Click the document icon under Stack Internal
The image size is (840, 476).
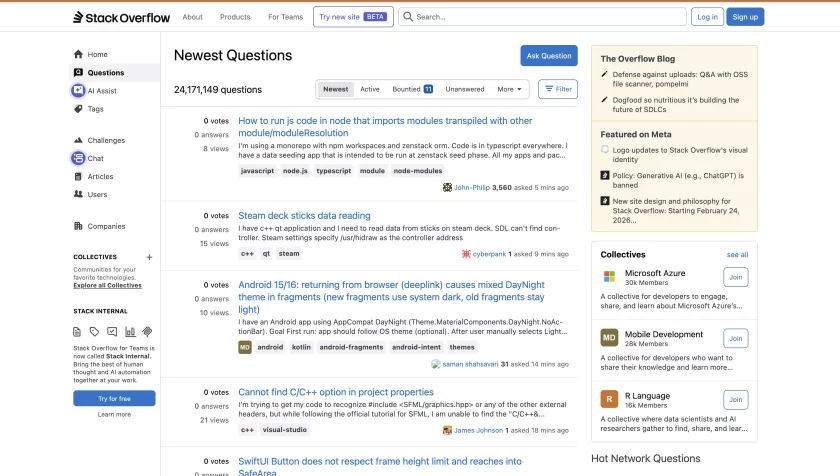pyautogui.click(x=77, y=332)
